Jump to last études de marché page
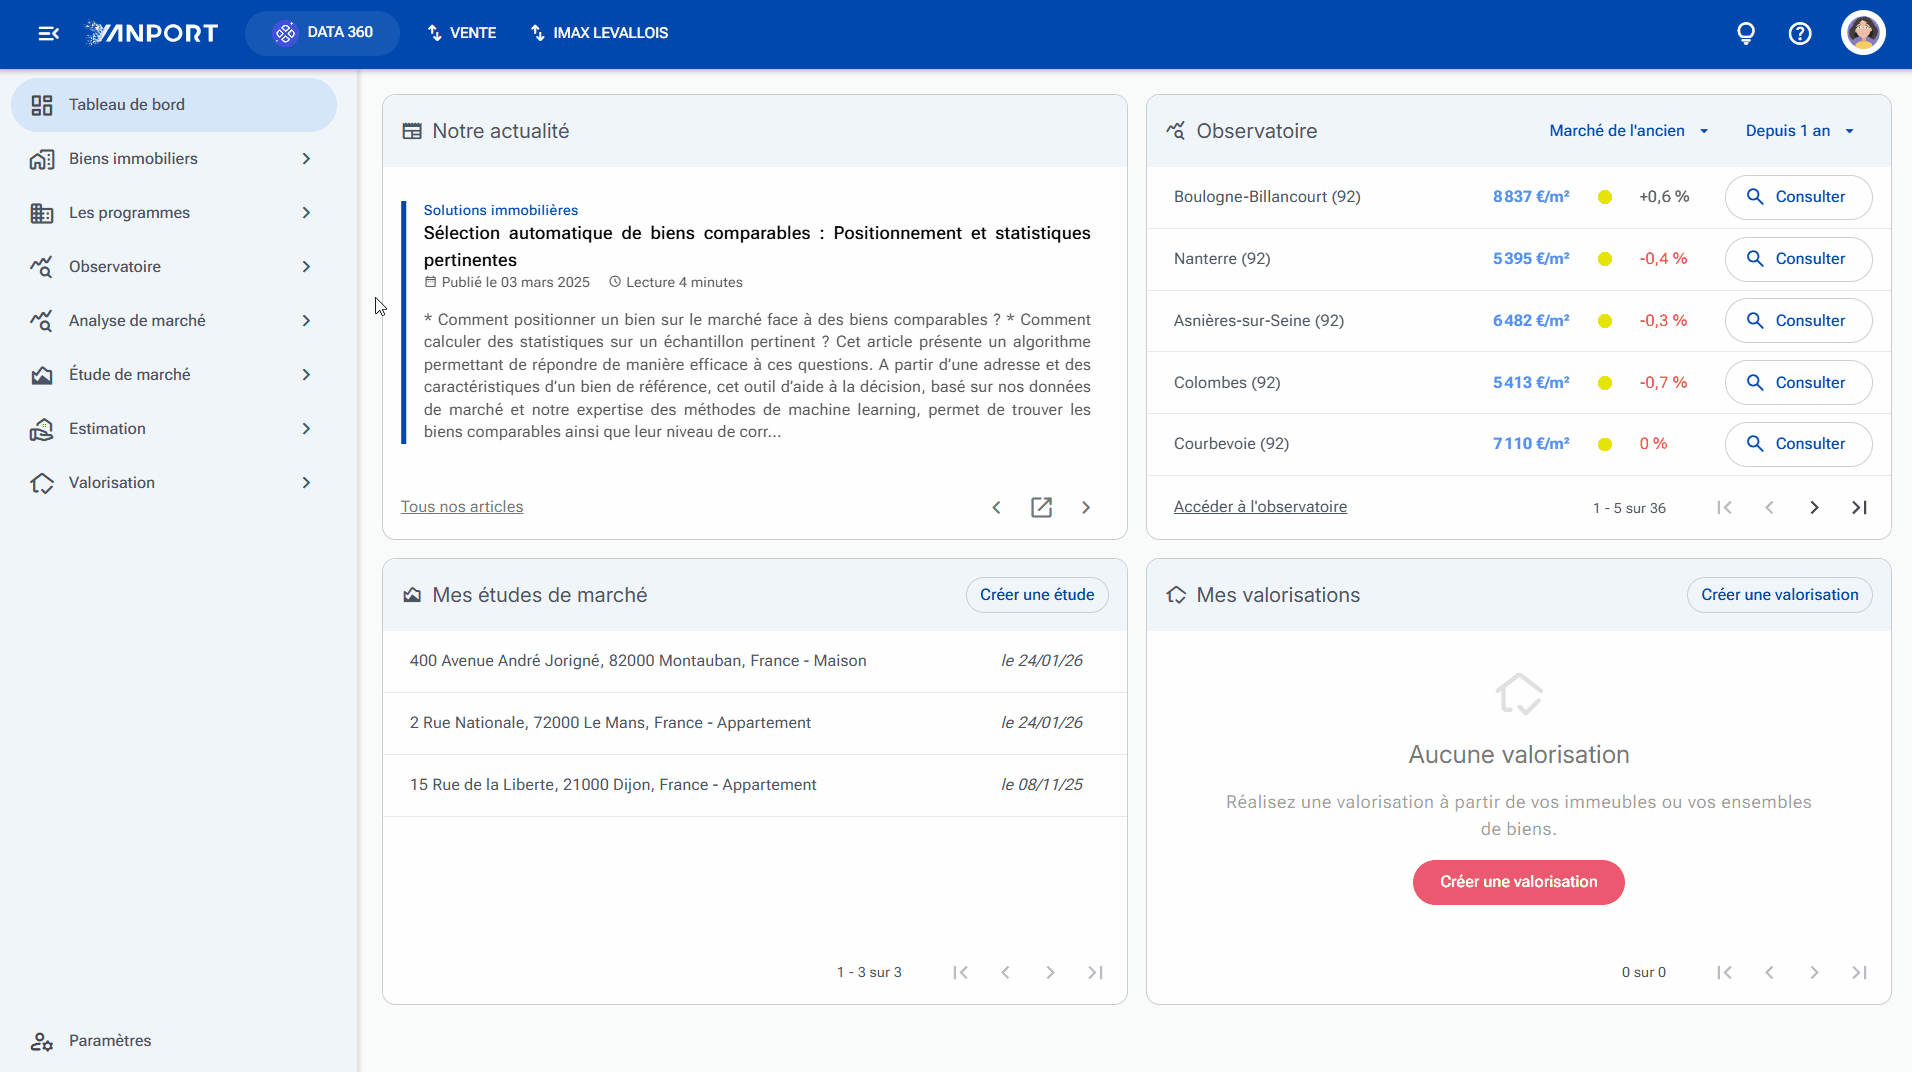 (1095, 972)
